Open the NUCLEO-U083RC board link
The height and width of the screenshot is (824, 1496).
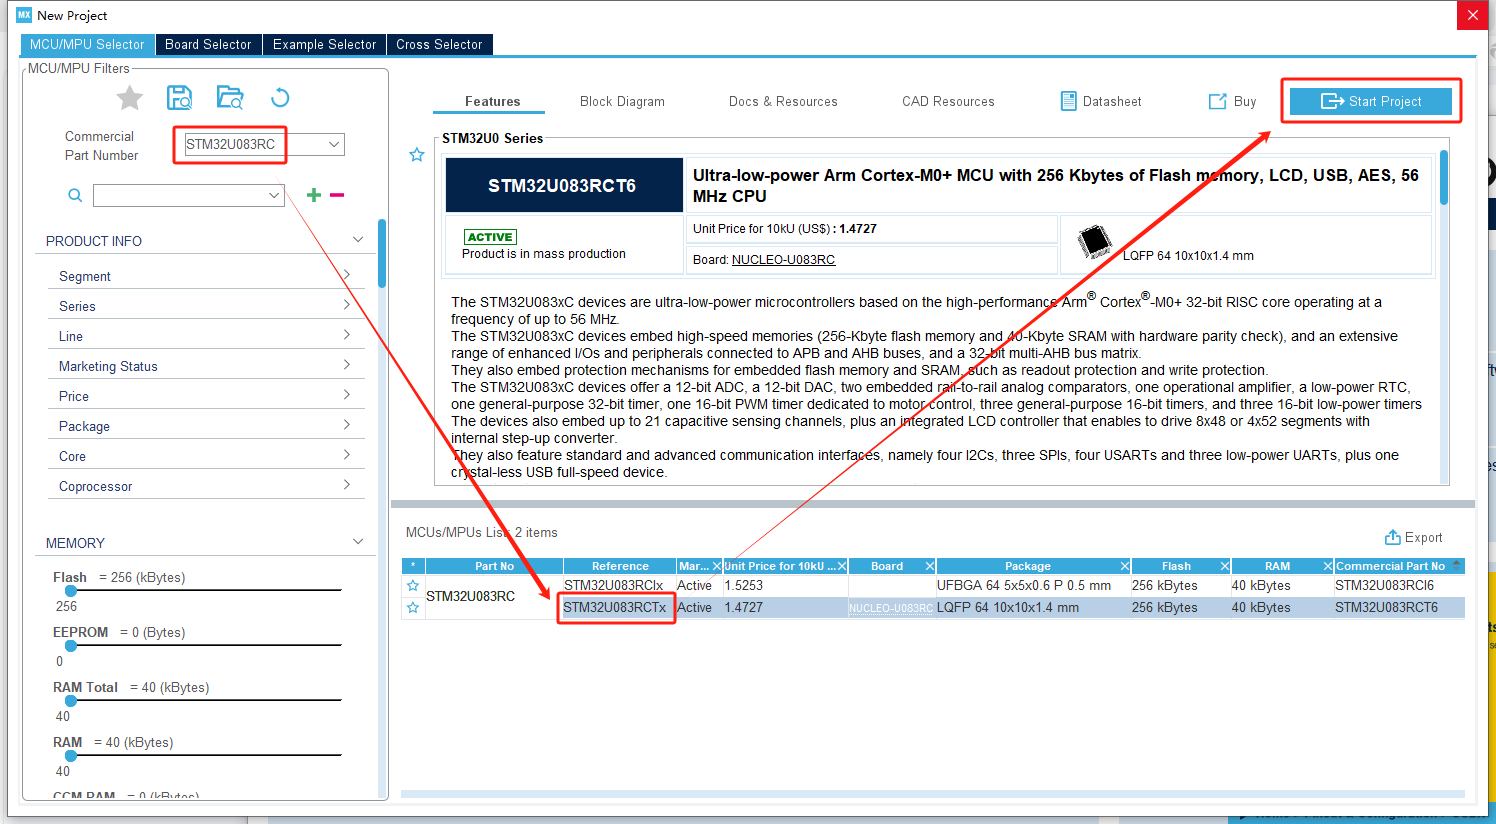click(x=783, y=260)
